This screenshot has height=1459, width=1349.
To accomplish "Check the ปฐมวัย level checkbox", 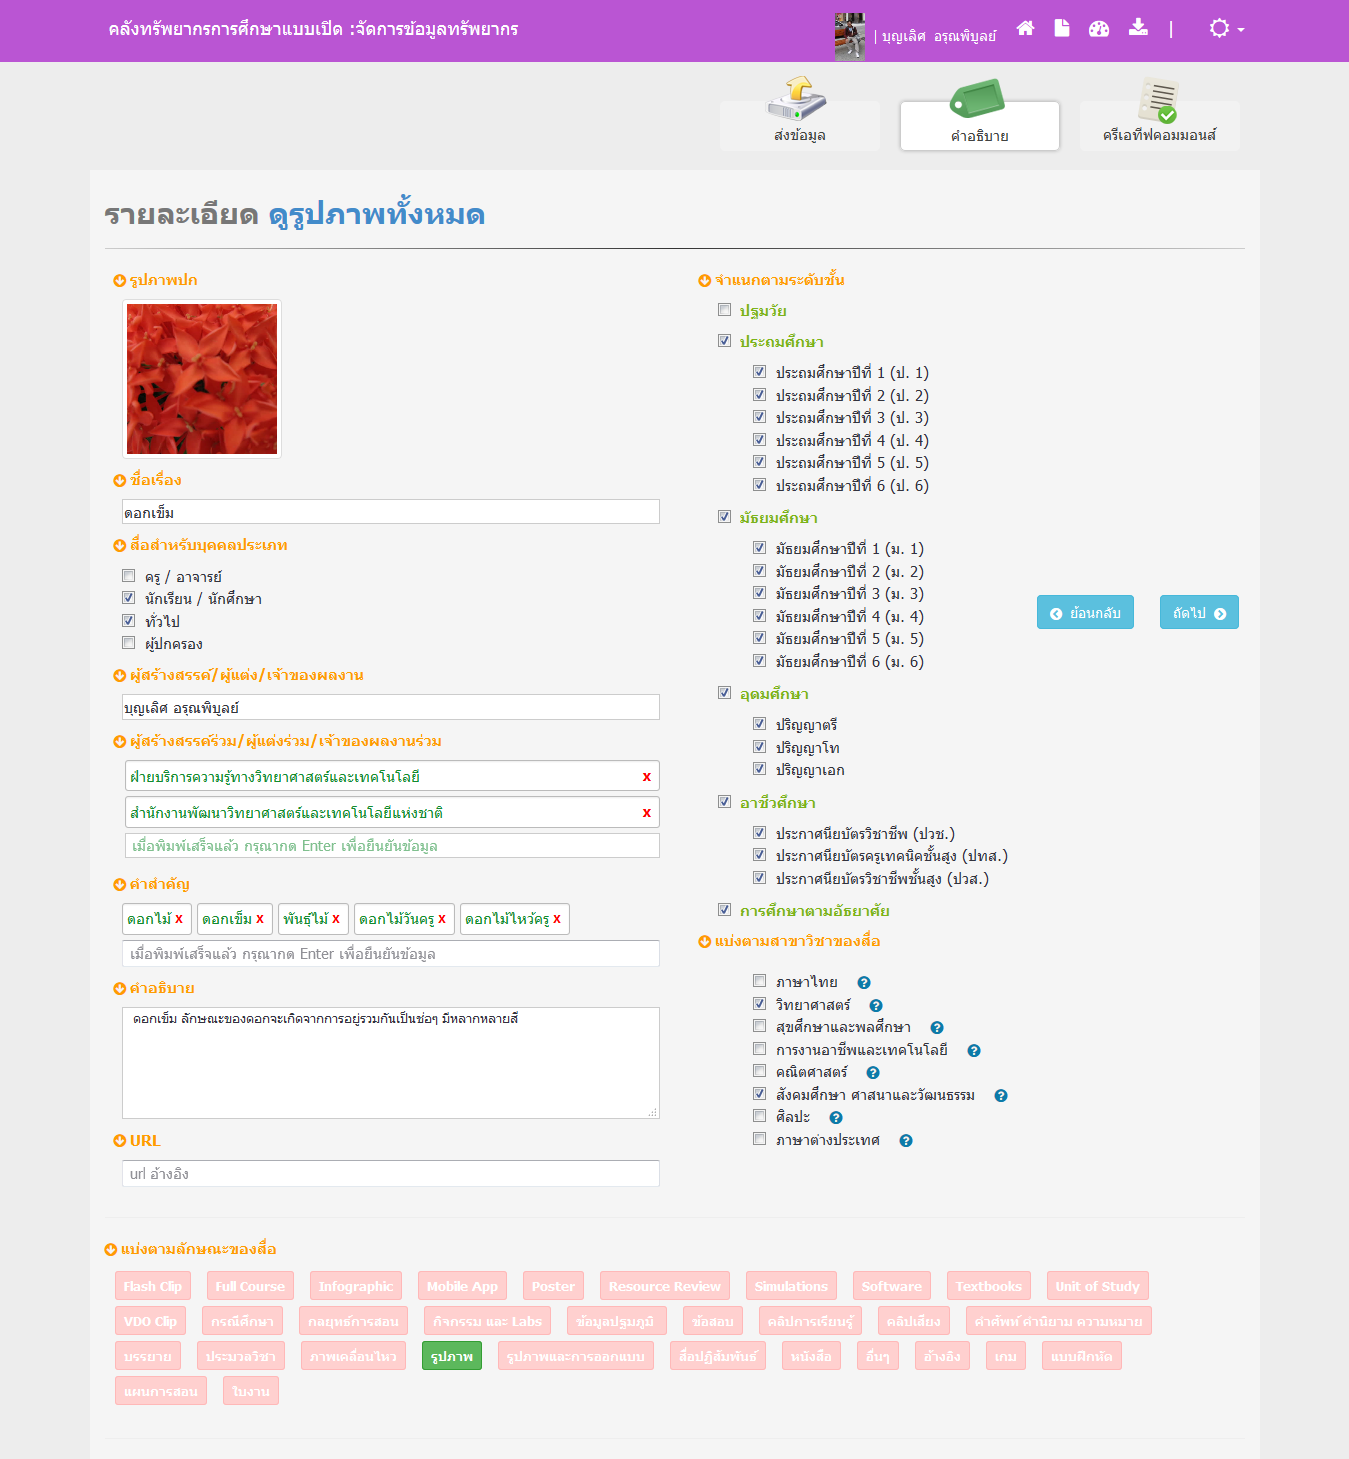I will (725, 310).
